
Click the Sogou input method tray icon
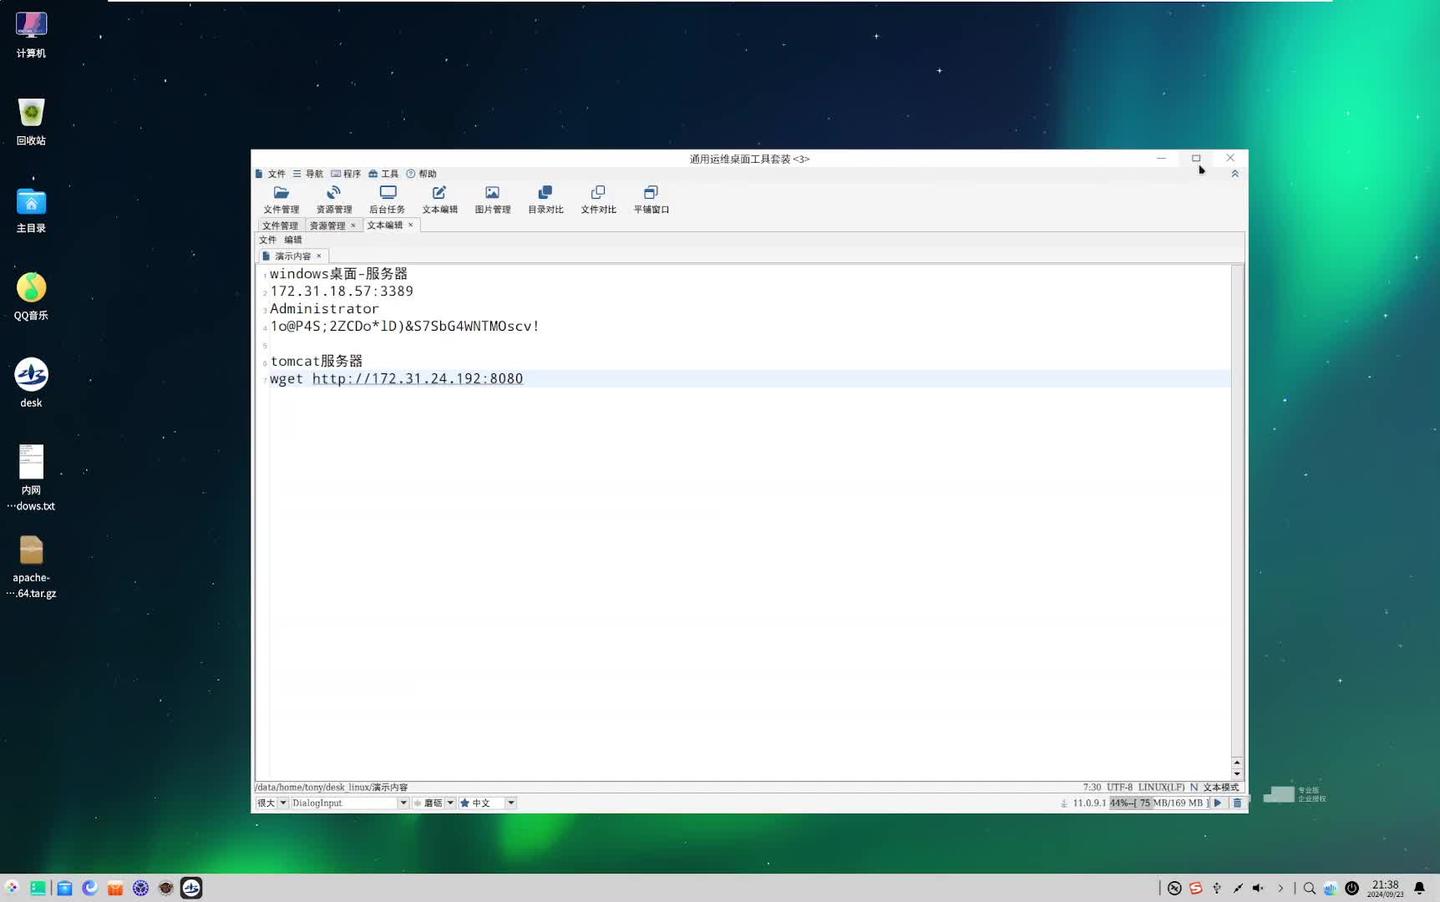1195,888
